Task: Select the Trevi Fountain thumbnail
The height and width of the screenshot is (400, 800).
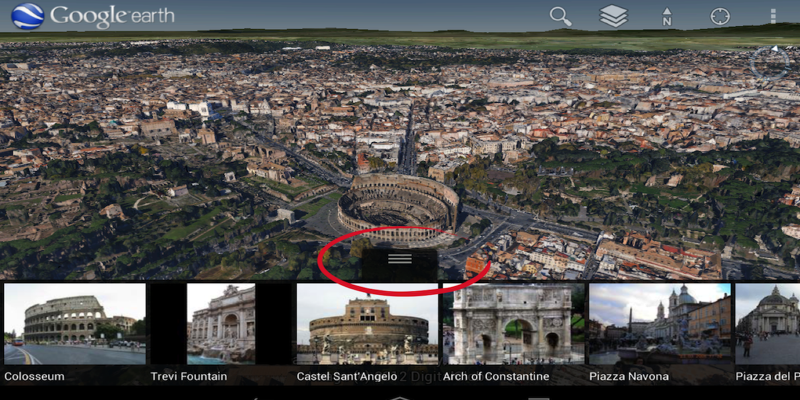Action: click(221, 324)
